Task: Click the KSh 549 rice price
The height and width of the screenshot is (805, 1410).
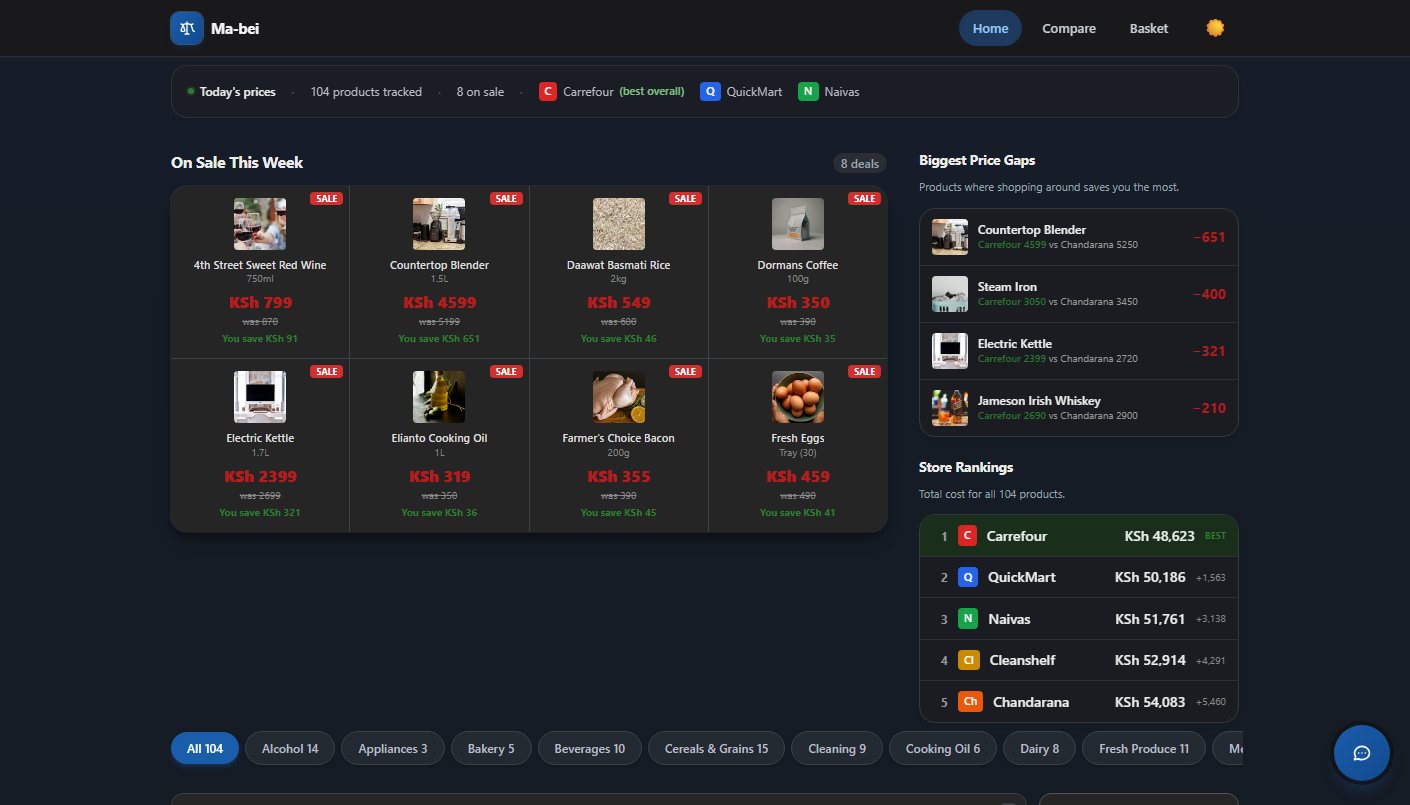Action: click(x=619, y=302)
